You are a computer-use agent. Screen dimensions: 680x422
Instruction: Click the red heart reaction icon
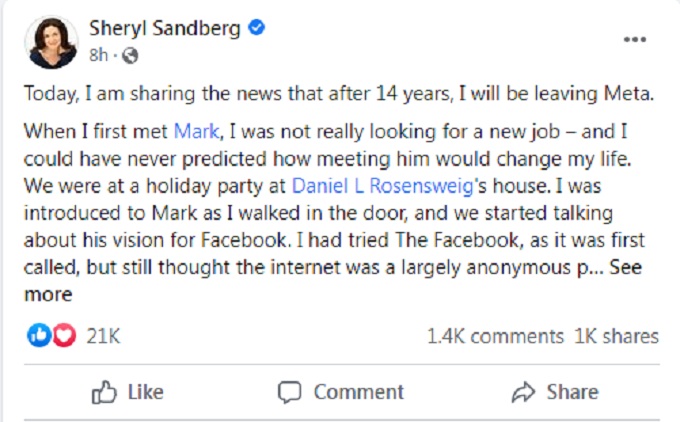pos(64,335)
